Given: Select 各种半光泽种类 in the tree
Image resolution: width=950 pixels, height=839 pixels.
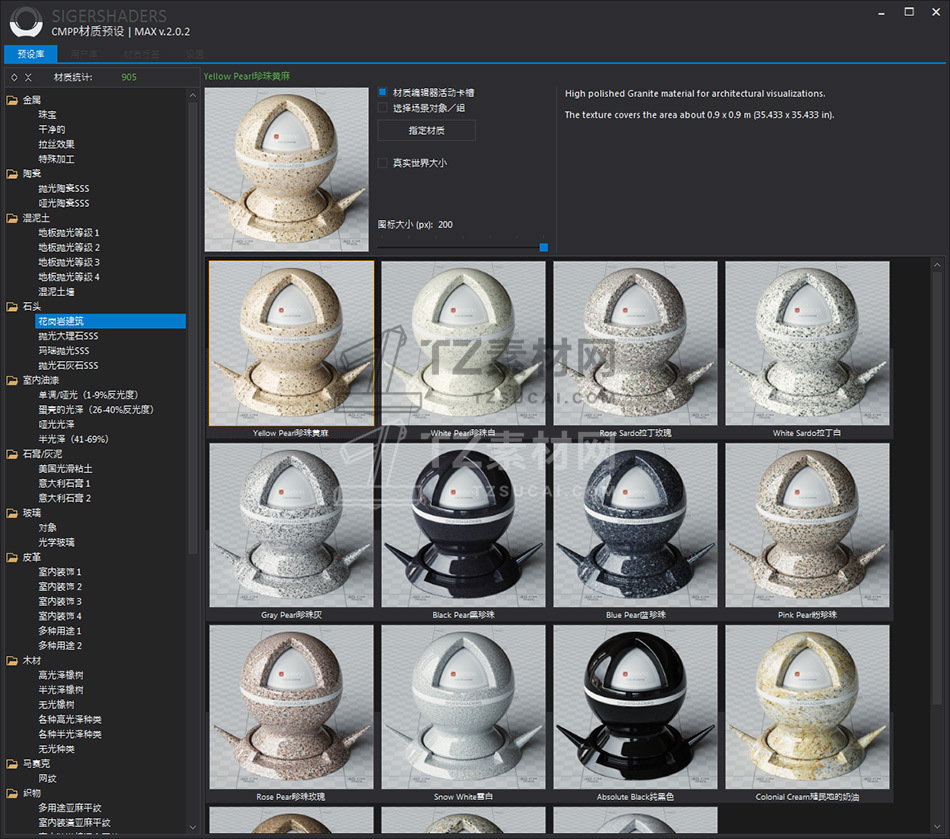Looking at the screenshot, I should [x=70, y=734].
